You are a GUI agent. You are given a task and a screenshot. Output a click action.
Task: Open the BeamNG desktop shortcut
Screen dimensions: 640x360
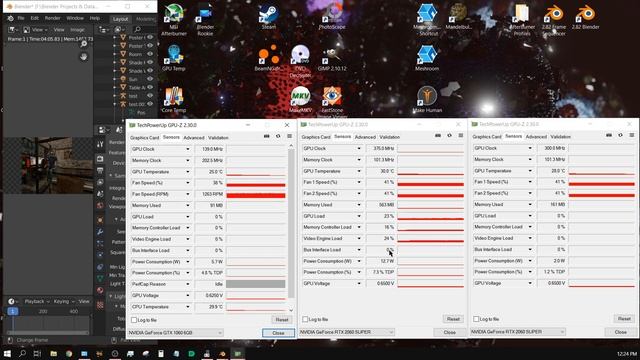coord(268,58)
